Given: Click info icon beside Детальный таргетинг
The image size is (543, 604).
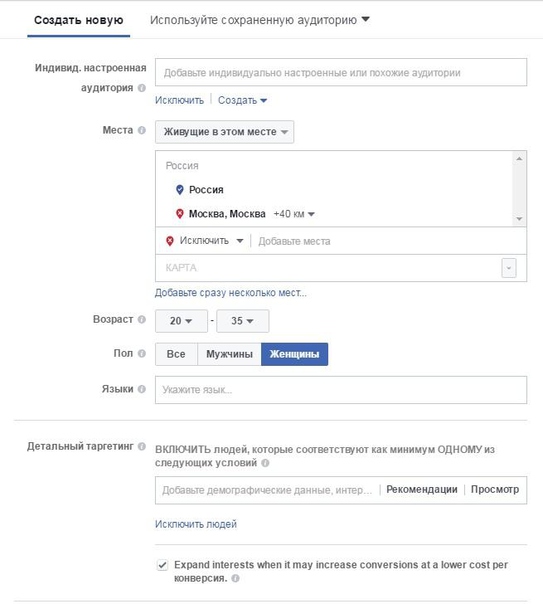Looking at the screenshot, I should pyautogui.click(x=142, y=446).
